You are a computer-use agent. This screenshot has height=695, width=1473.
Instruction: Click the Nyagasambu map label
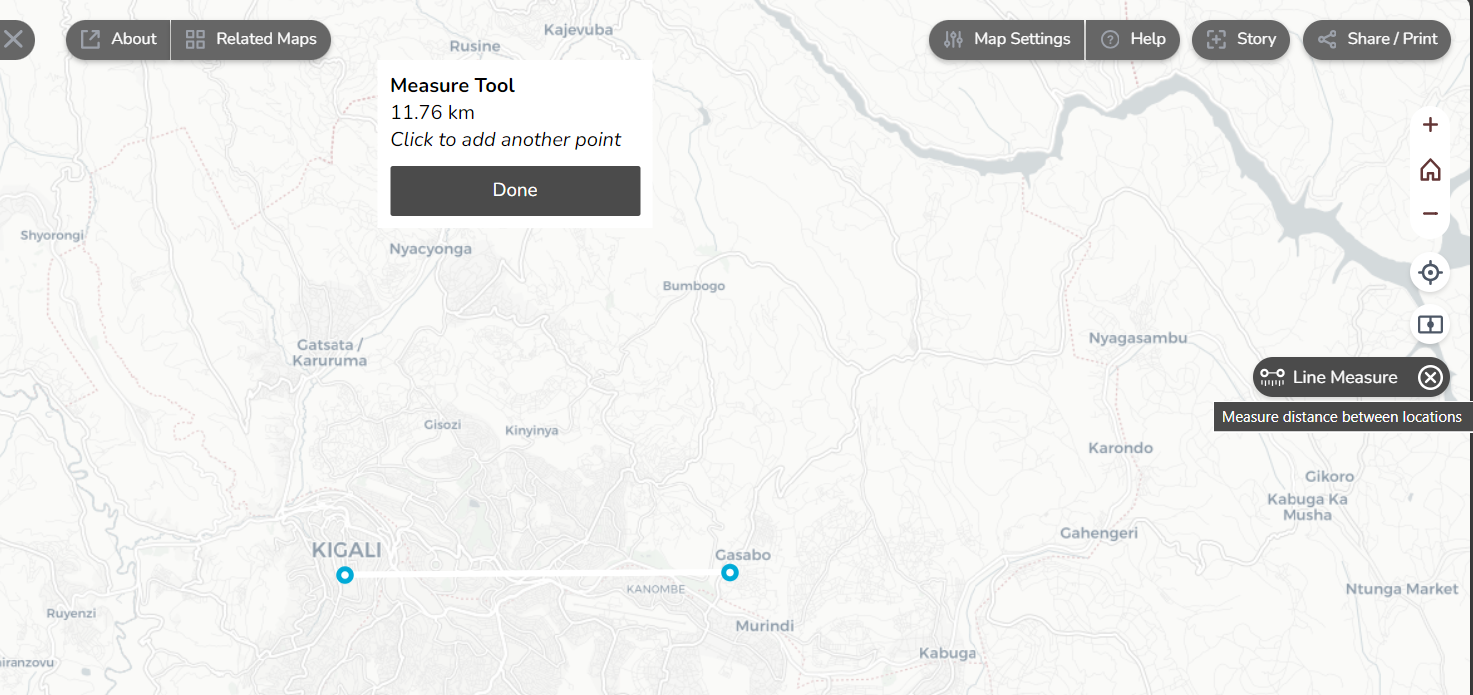(1138, 338)
